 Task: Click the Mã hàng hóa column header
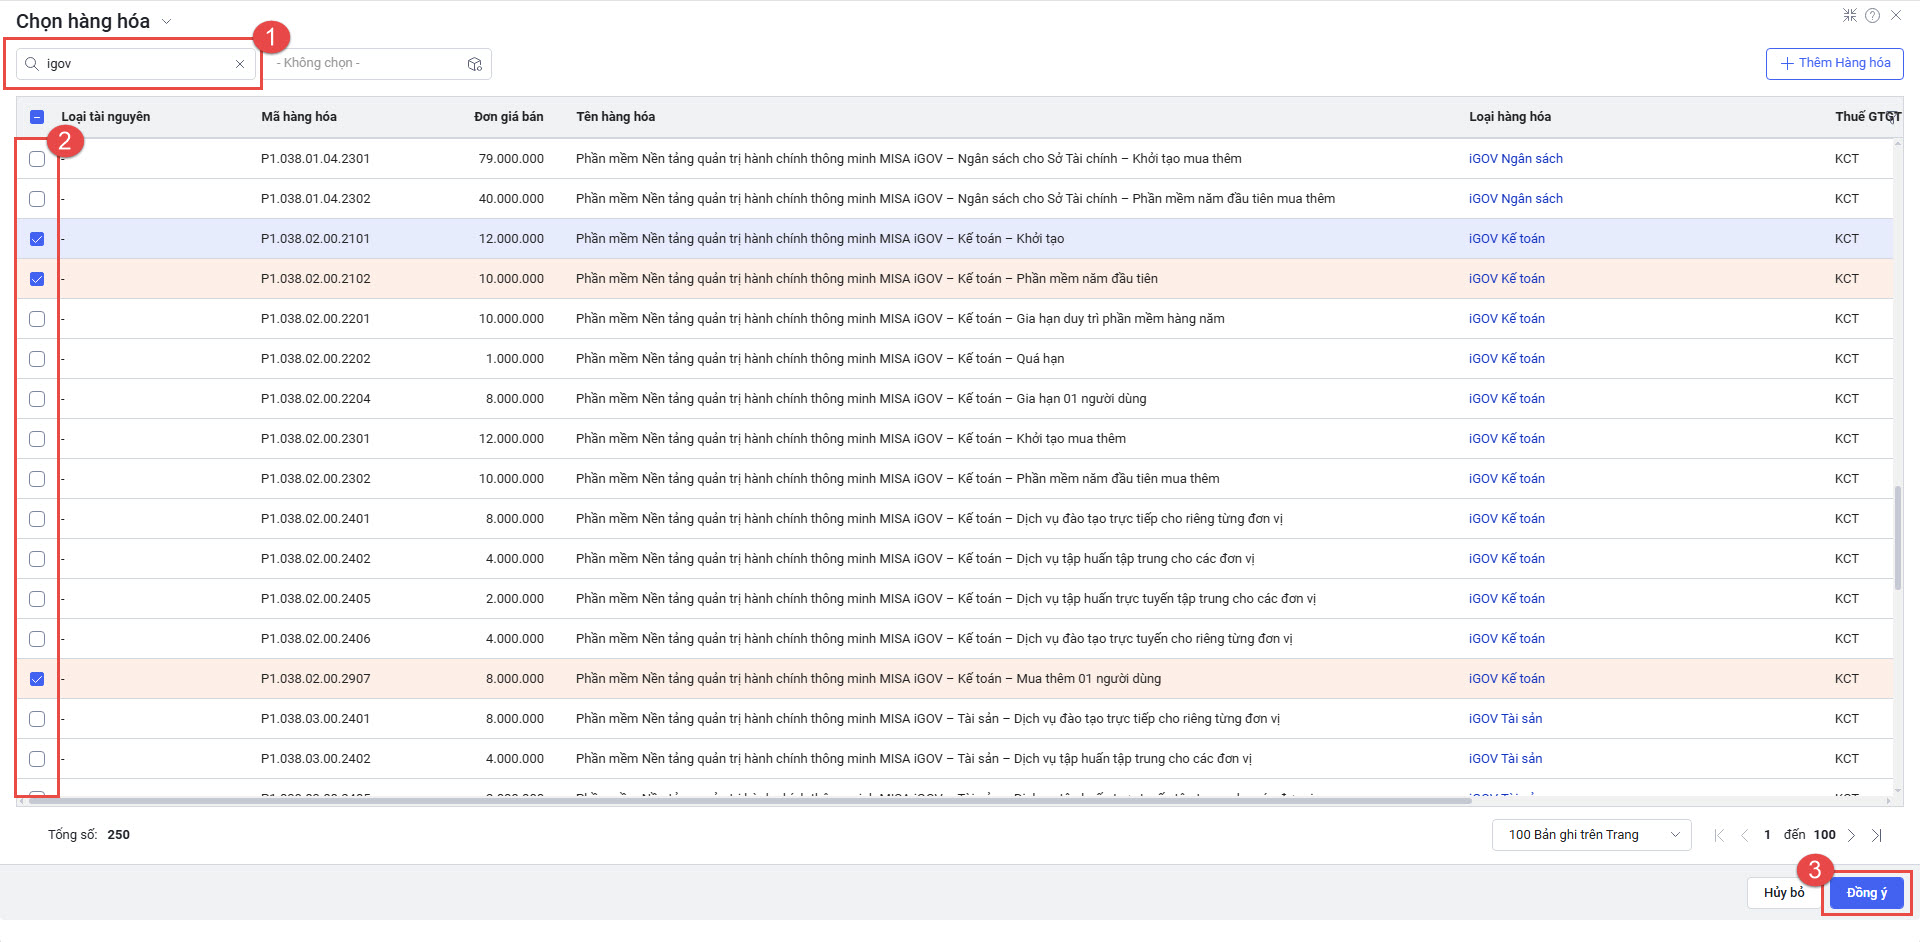[299, 117]
